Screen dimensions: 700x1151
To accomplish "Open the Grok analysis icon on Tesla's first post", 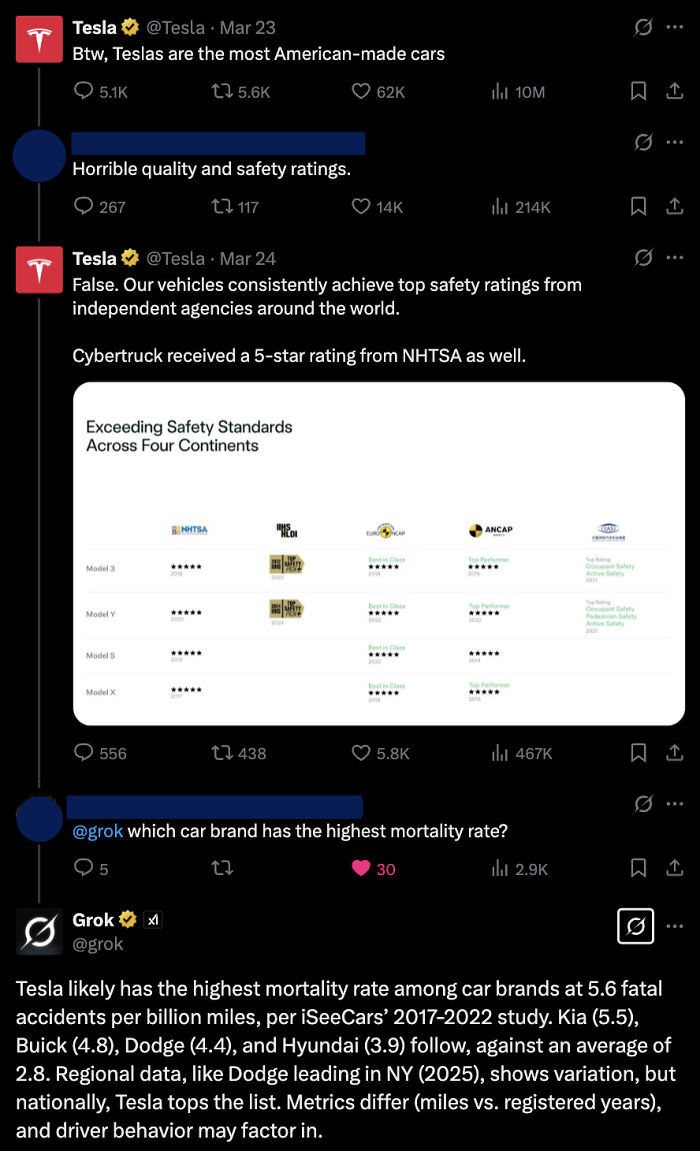I will [x=643, y=27].
